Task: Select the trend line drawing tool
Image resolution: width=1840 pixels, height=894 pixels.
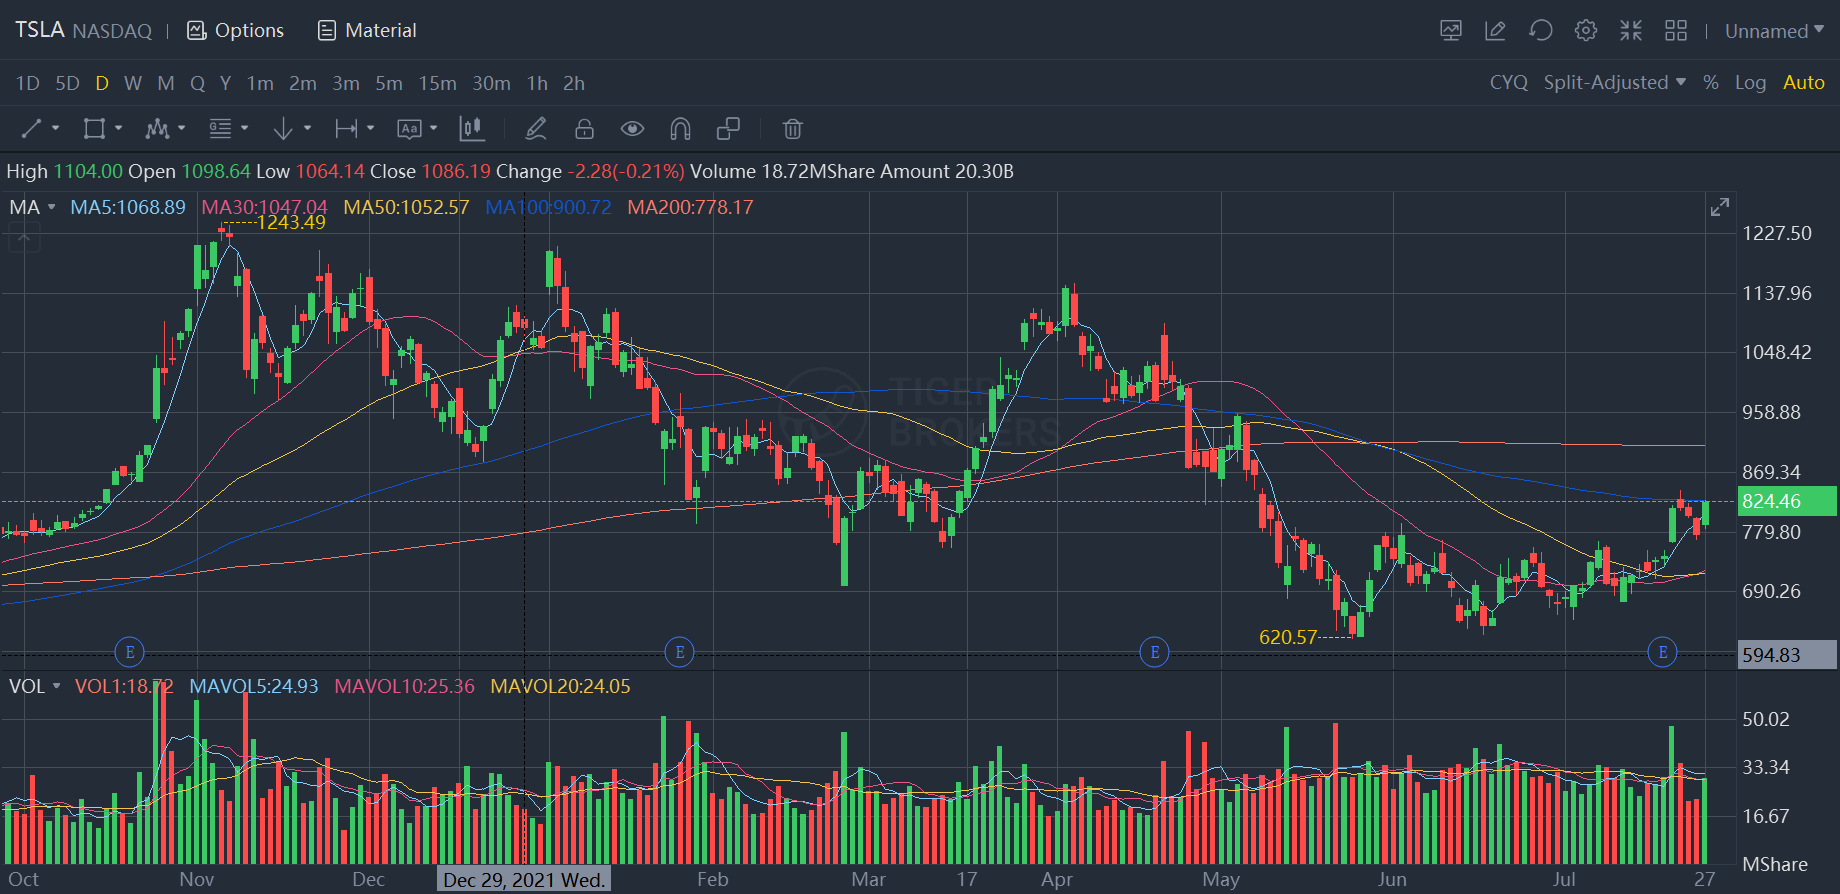Action: click(32, 129)
